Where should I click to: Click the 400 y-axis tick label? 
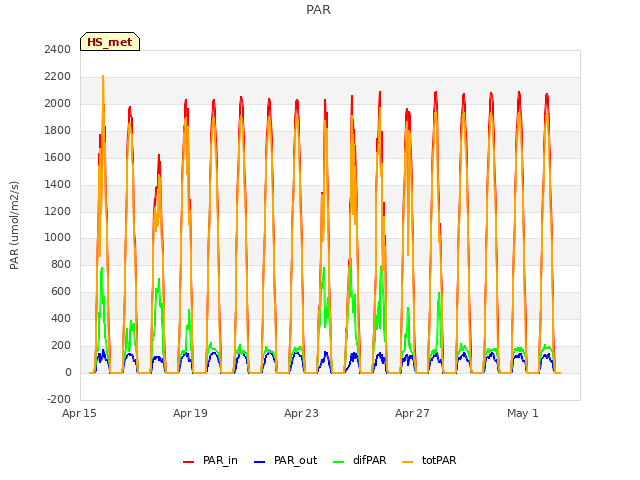(61, 318)
